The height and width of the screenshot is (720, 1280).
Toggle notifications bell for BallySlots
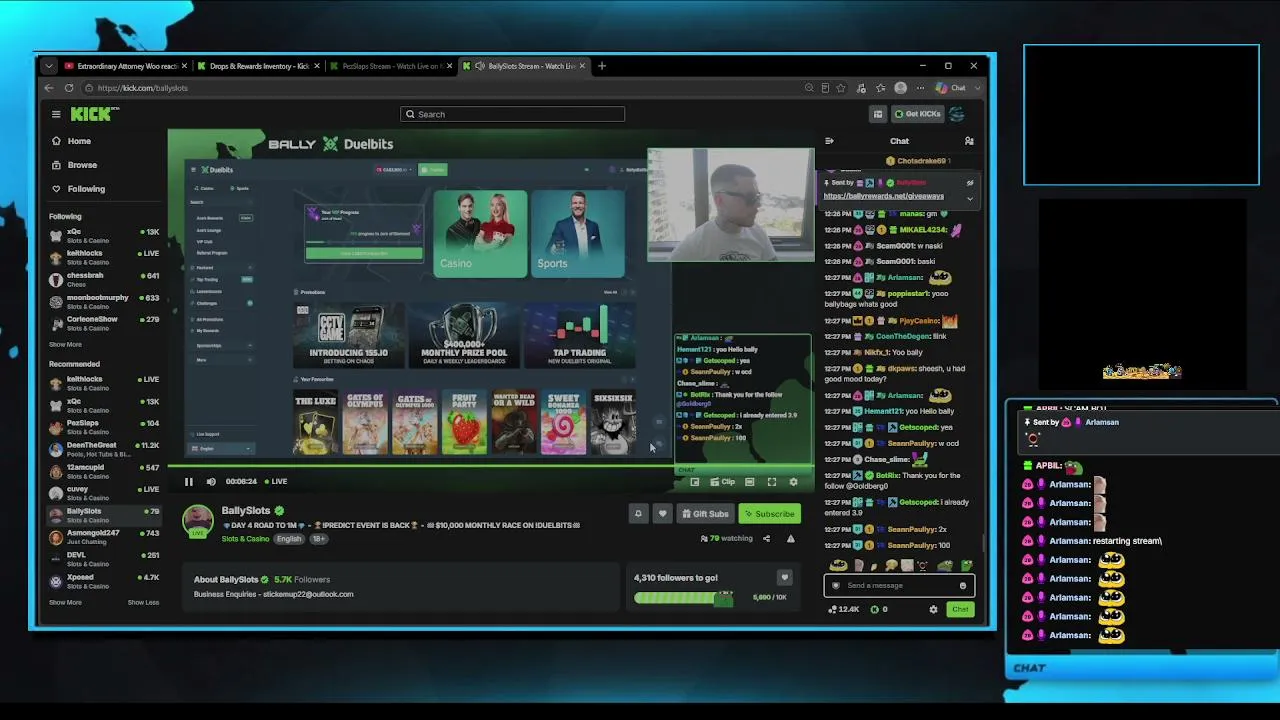pos(638,514)
